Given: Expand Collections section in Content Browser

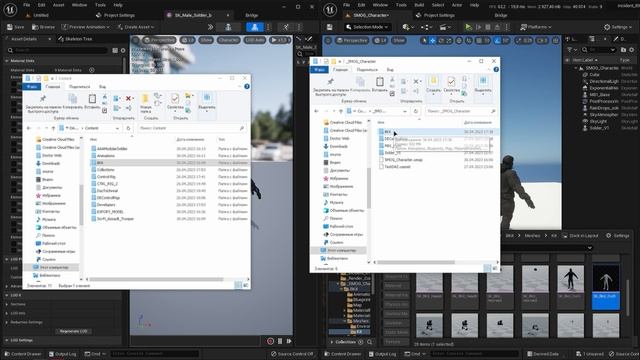Looking at the screenshot, I should (x=331, y=342).
